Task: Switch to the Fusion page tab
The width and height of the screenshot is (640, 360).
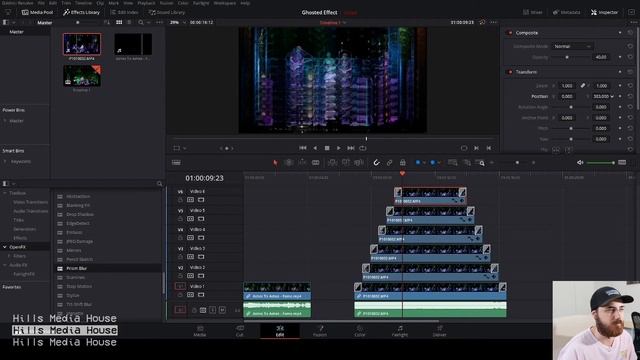Action: click(x=320, y=331)
